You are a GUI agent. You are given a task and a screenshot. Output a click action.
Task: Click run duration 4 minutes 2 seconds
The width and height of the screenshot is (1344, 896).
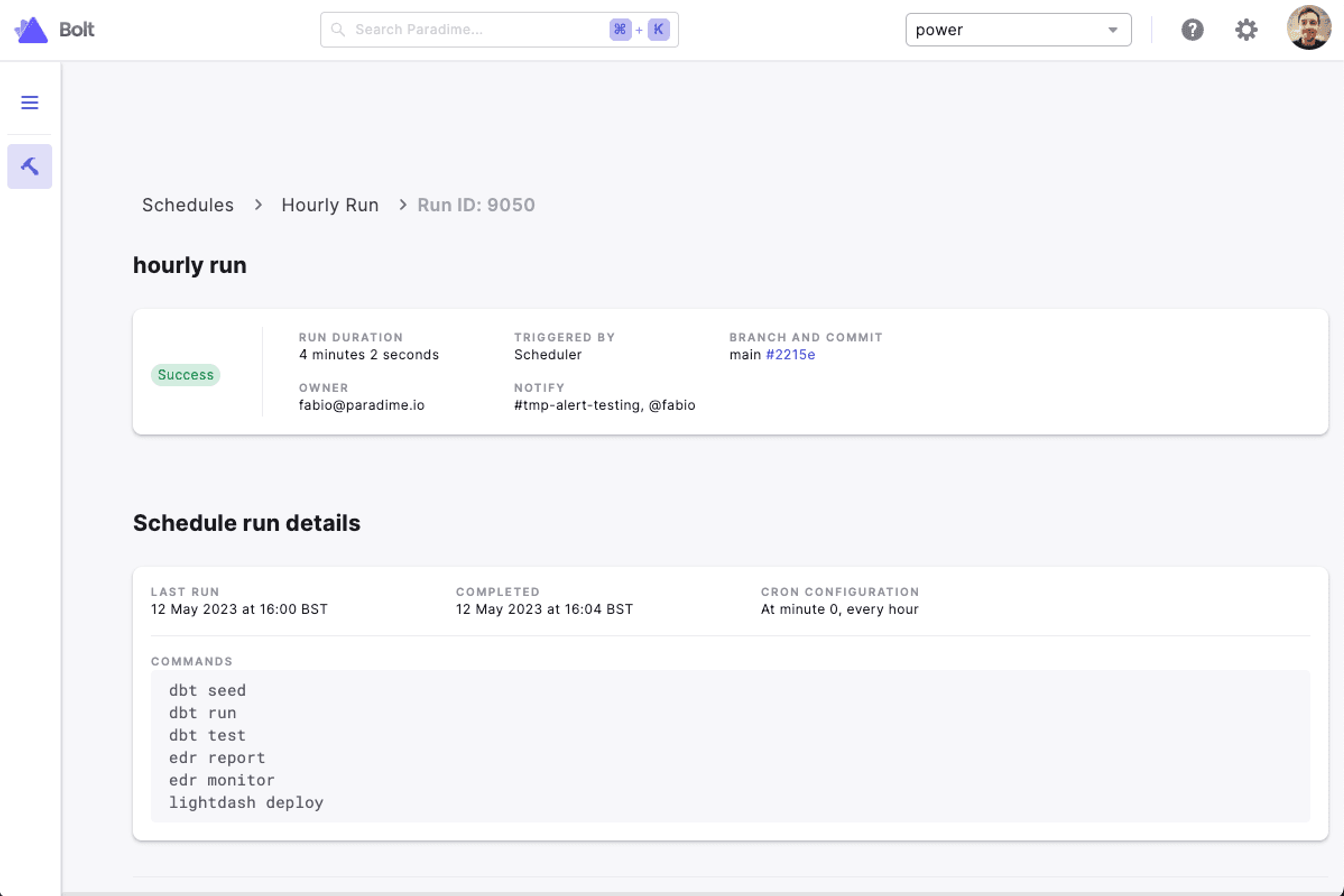[x=369, y=355]
